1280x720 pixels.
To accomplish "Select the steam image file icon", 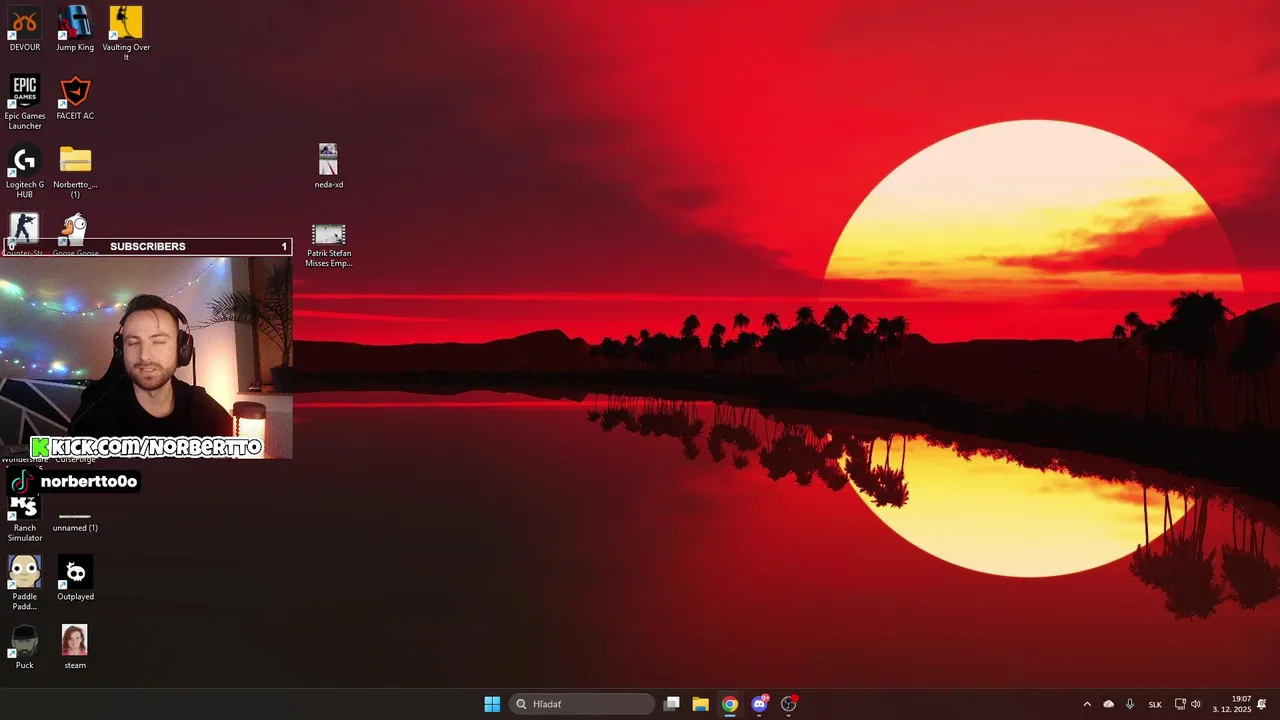I will tap(75, 647).
